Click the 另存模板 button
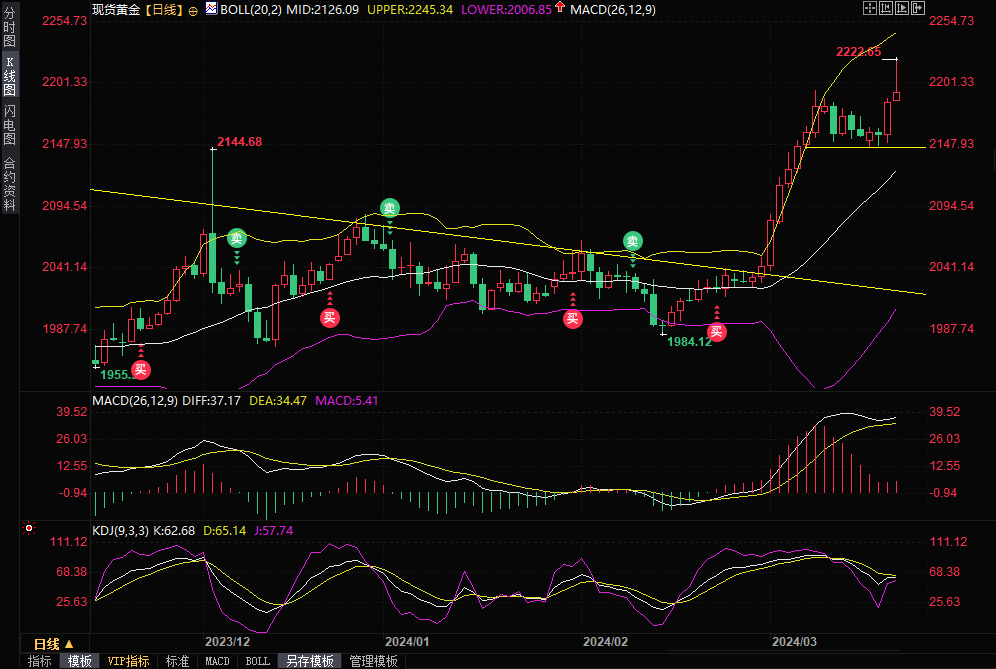996x669 pixels. click(x=309, y=661)
